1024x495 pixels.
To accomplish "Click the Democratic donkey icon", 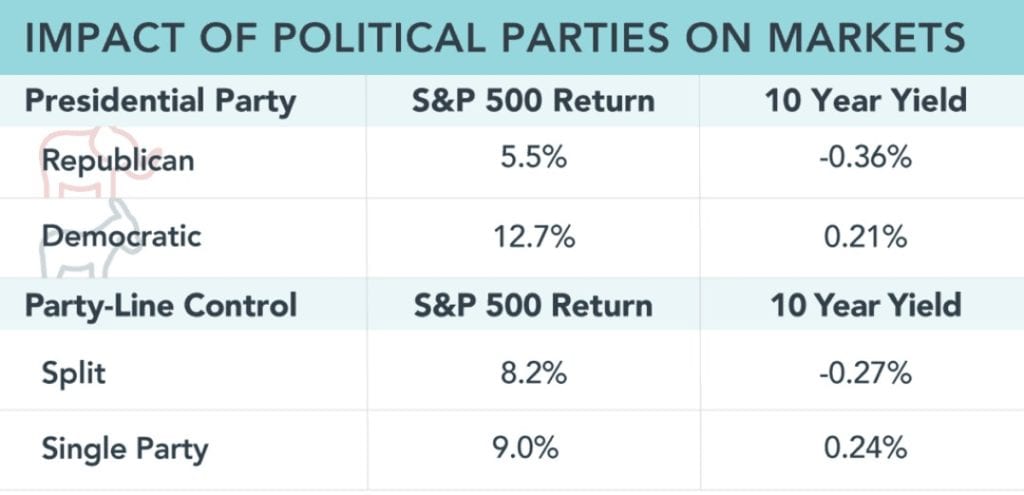I will coord(85,236).
